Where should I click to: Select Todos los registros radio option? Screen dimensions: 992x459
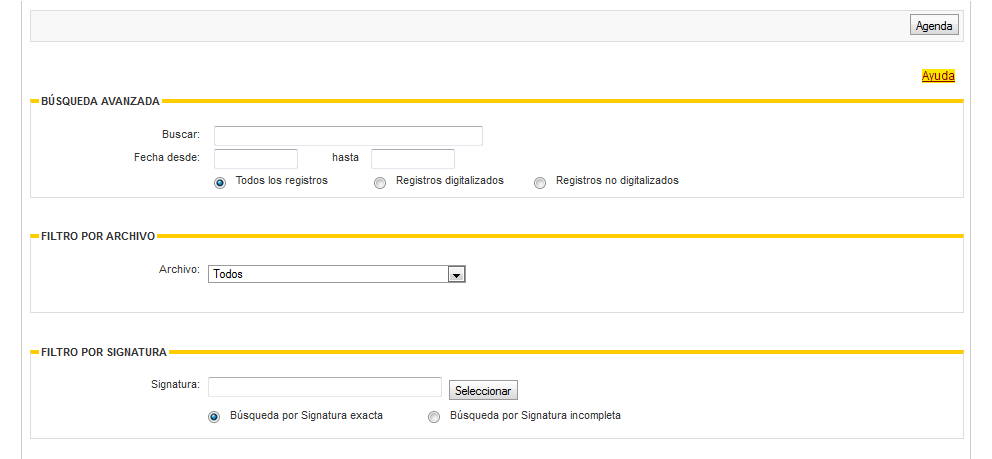(220, 183)
